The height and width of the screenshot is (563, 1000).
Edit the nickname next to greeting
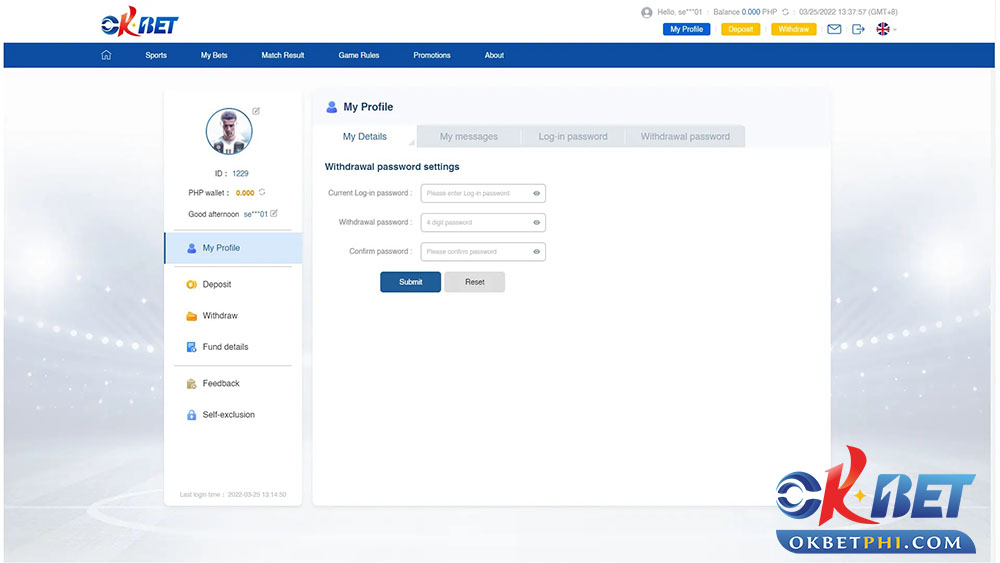coord(274,213)
